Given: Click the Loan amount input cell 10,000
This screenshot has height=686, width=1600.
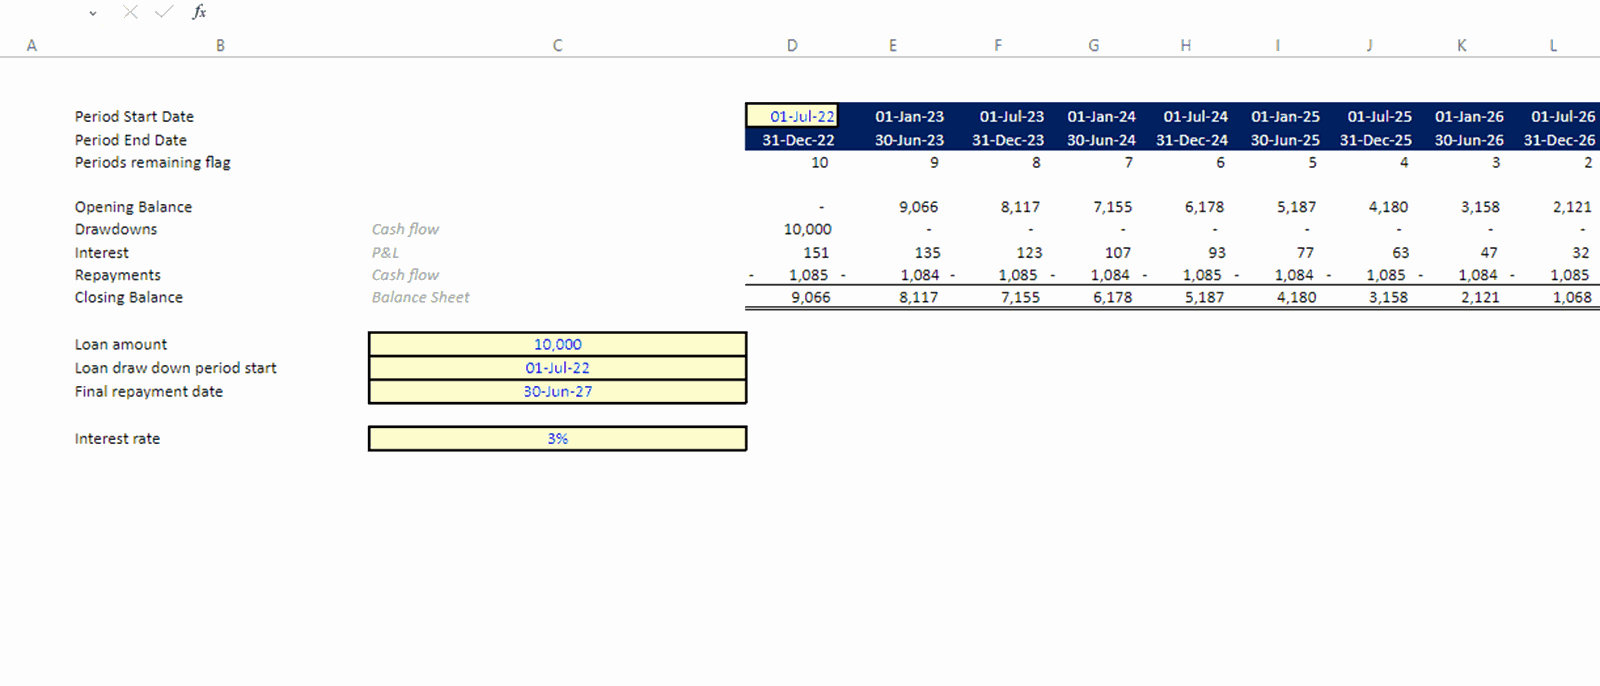Looking at the screenshot, I should (x=557, y=344).
